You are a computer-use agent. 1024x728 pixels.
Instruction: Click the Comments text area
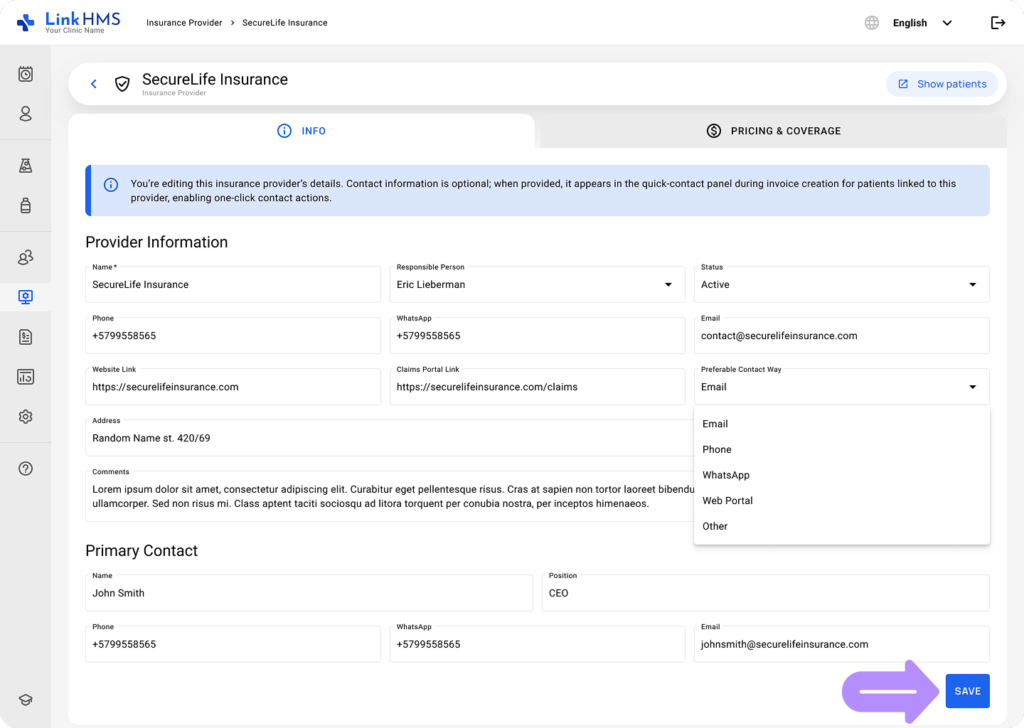click(x=389, y=496)
